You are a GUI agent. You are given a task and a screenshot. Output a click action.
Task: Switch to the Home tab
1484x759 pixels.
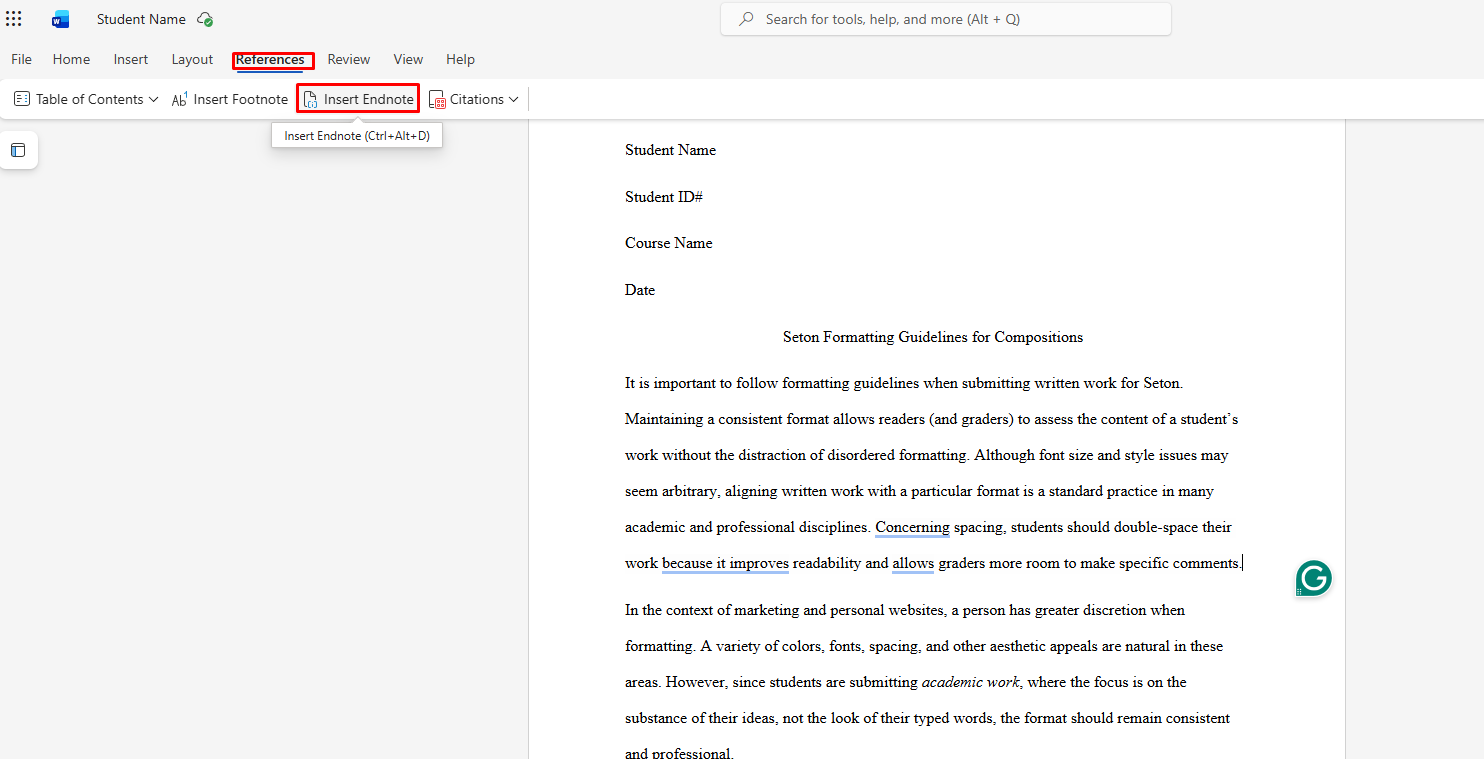(71, 59)
